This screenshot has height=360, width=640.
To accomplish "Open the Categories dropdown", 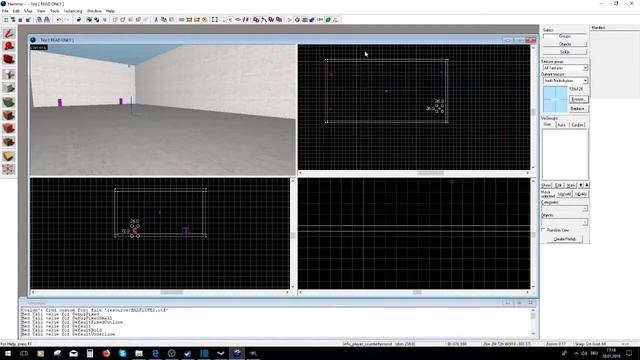I will (x=564, y=209).
